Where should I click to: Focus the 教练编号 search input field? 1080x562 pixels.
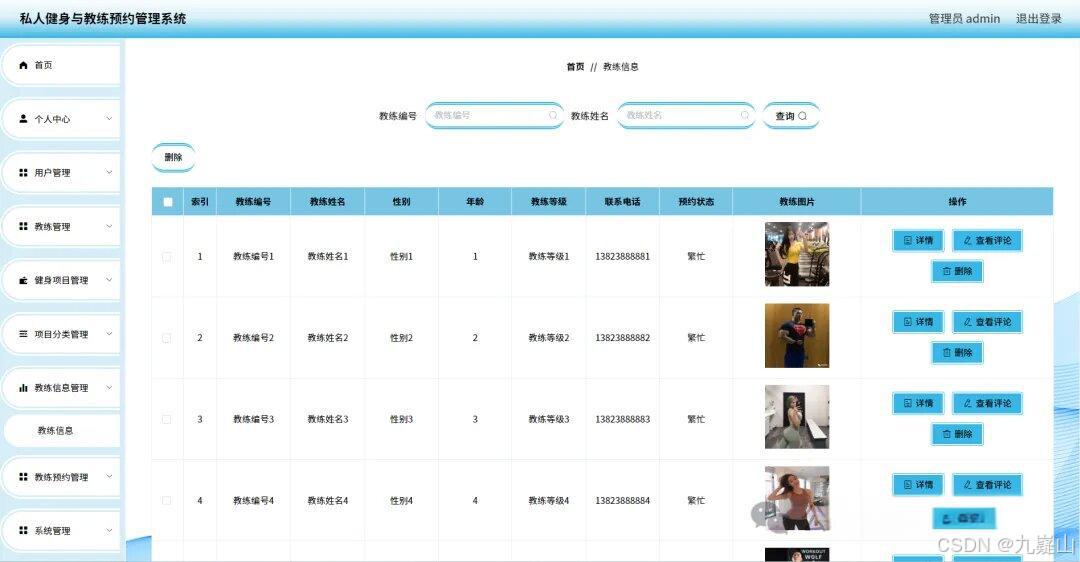[494, 116]
